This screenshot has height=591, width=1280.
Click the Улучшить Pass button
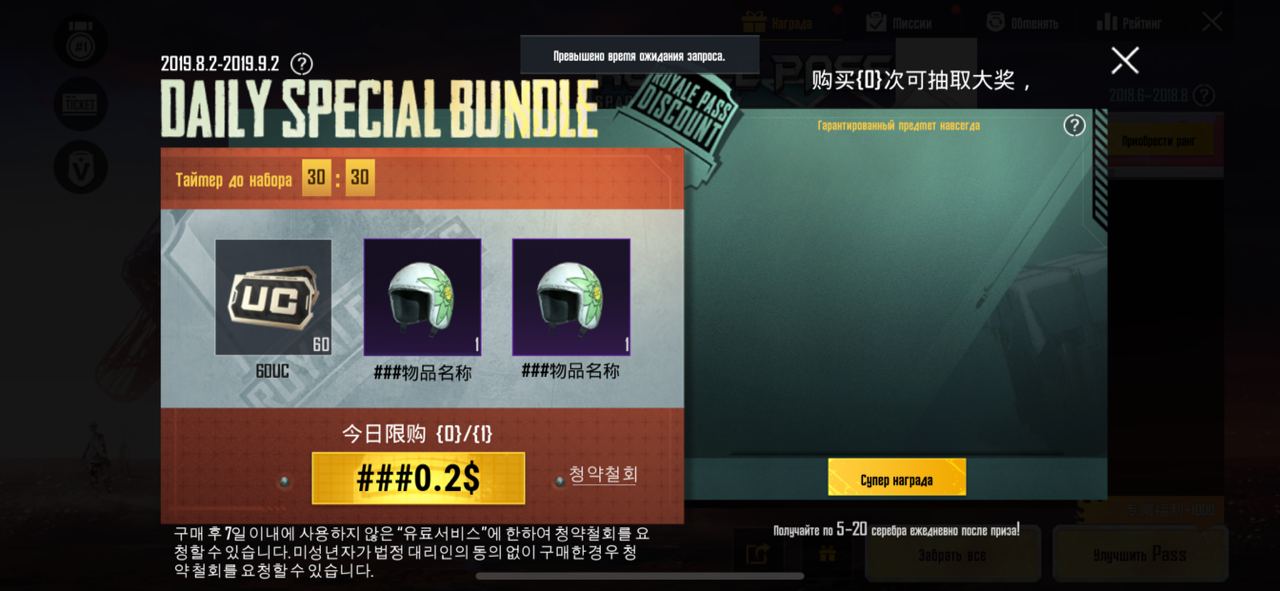[1140, 554]
